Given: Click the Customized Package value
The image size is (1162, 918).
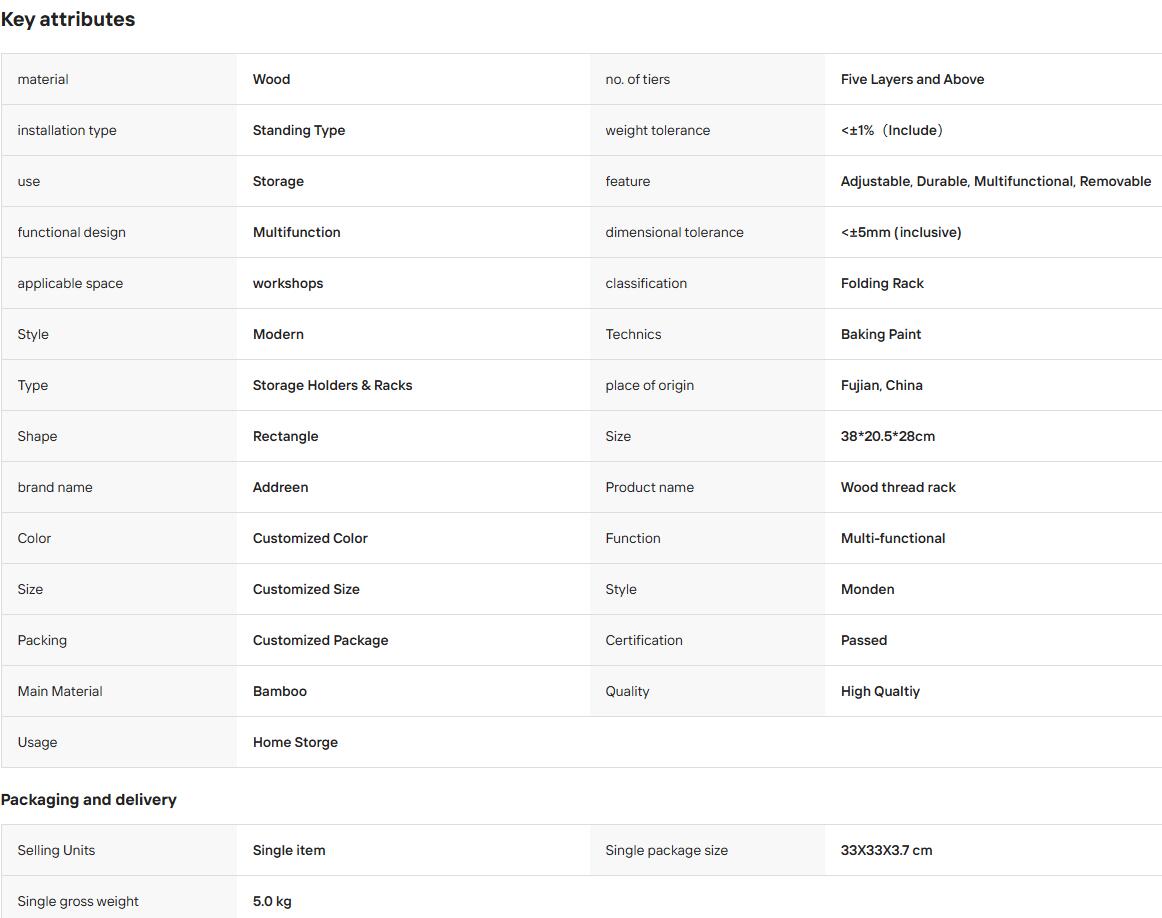Looking at the screenshot, I should [320, 640].
